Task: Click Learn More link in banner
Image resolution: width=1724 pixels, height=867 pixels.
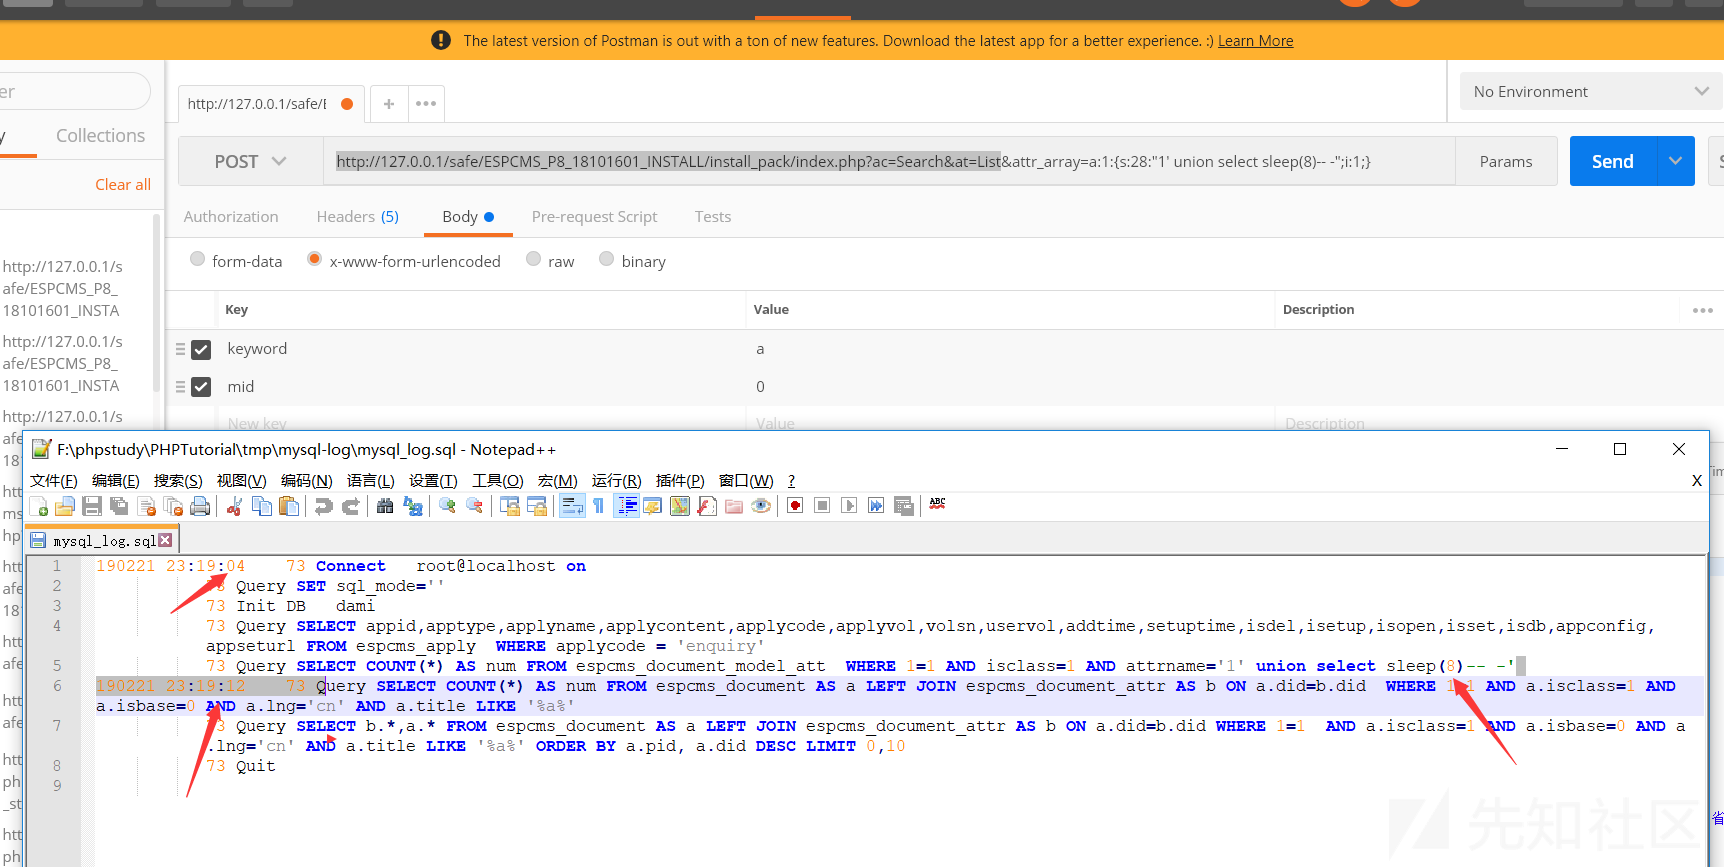Action: [x=1255, y=41]
